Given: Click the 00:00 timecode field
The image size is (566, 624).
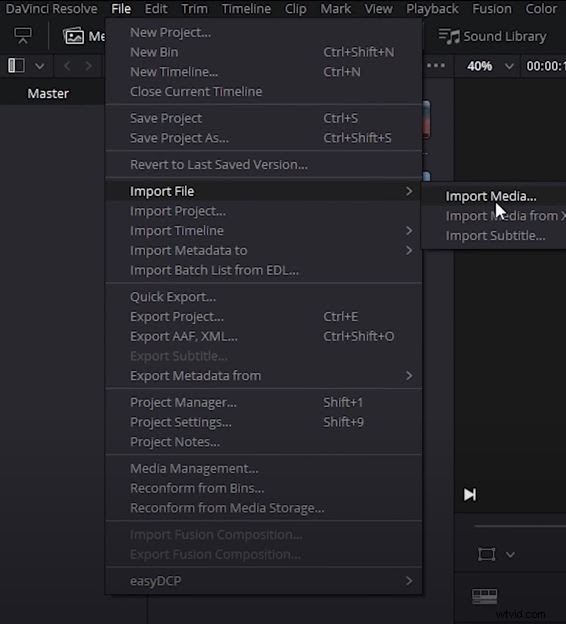Looking at the screenshot, I should pos(545,66).
